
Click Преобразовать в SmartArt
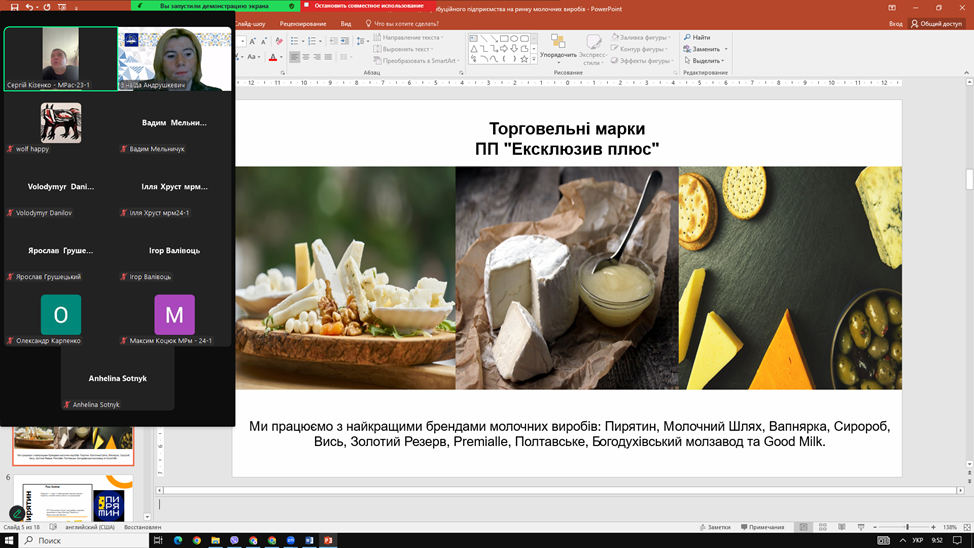[x=416, y=61]
